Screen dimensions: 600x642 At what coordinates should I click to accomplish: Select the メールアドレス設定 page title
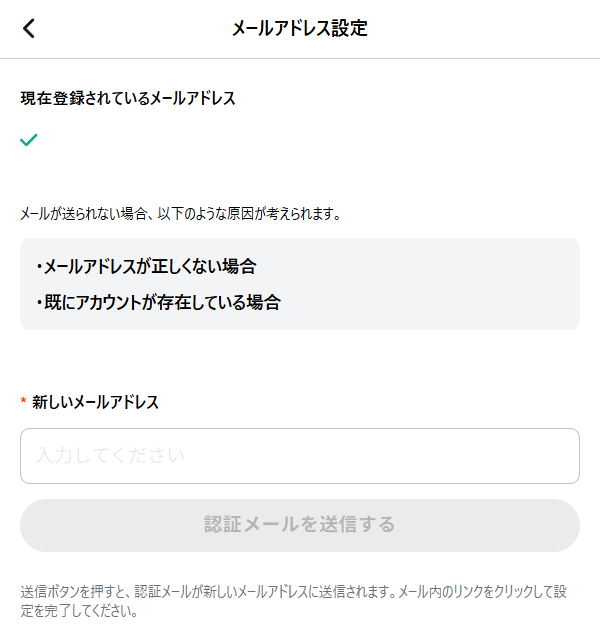tap(300, 29)
